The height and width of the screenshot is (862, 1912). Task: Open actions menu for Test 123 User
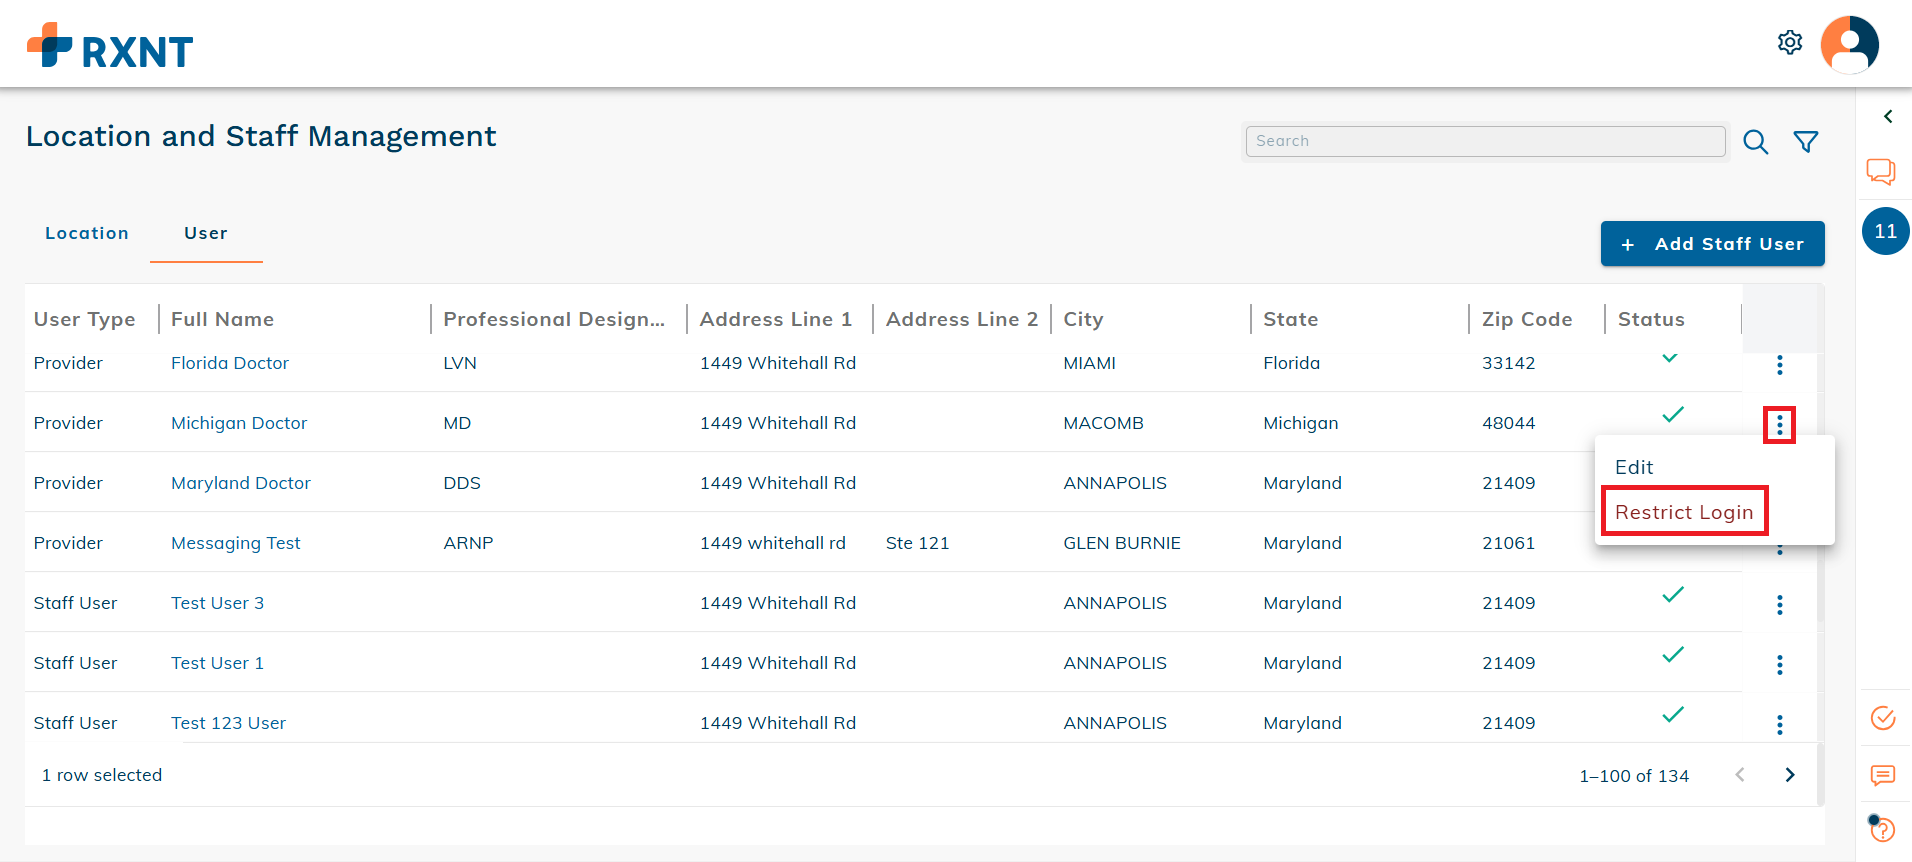(1780, 725)
